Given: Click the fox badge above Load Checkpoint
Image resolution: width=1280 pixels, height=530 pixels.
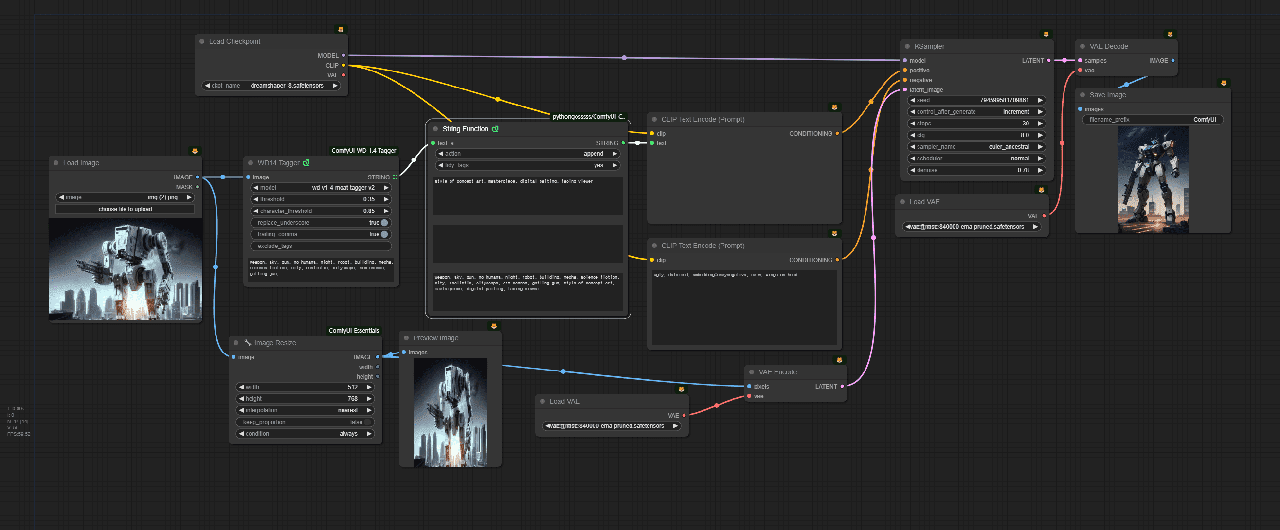Looking at the screenshot, I should pyautogui.click(x=340, y=29).
